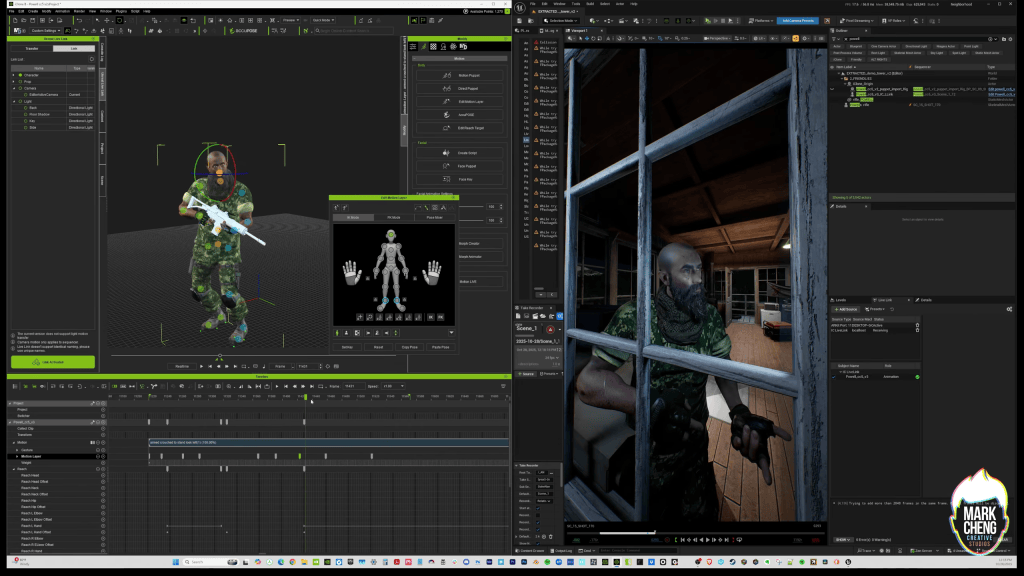
Task: Click the green Link Activated button
Action: coord(52,362)
